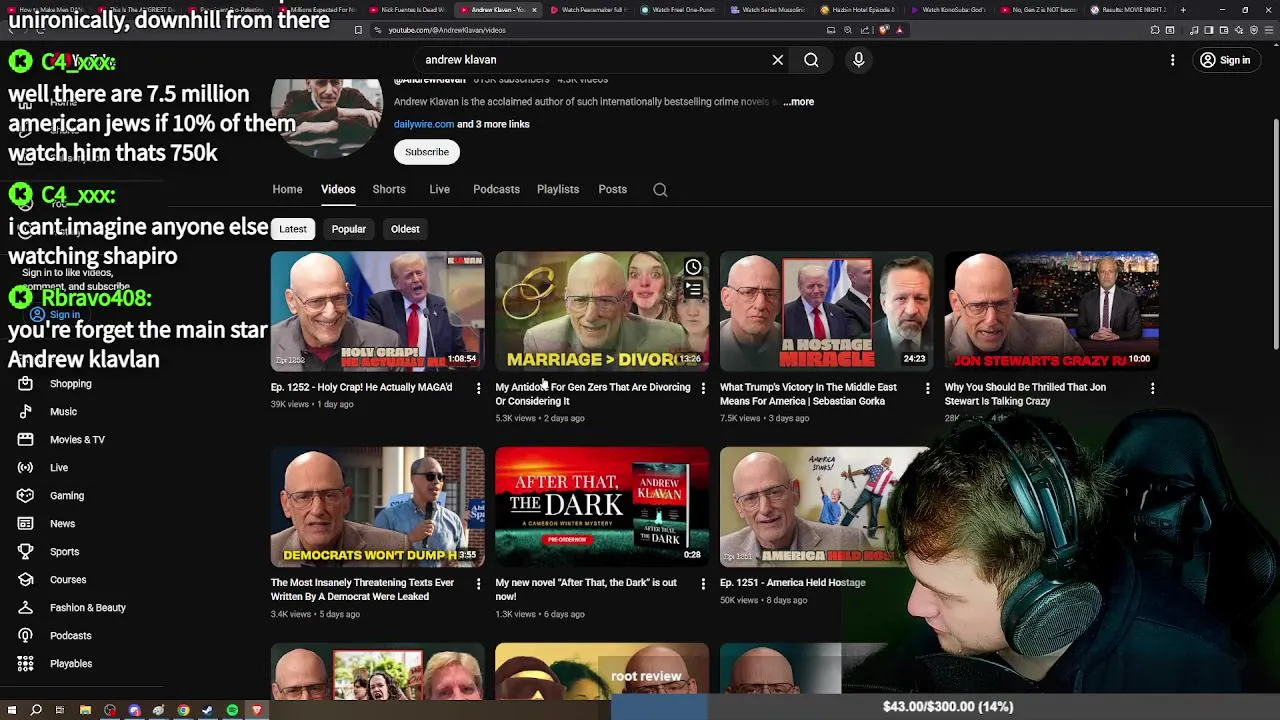The image size is (1280, 720).
Task: Switch to 'Hazbin Hotel Episode' browser tab
Action: [859, 10]
